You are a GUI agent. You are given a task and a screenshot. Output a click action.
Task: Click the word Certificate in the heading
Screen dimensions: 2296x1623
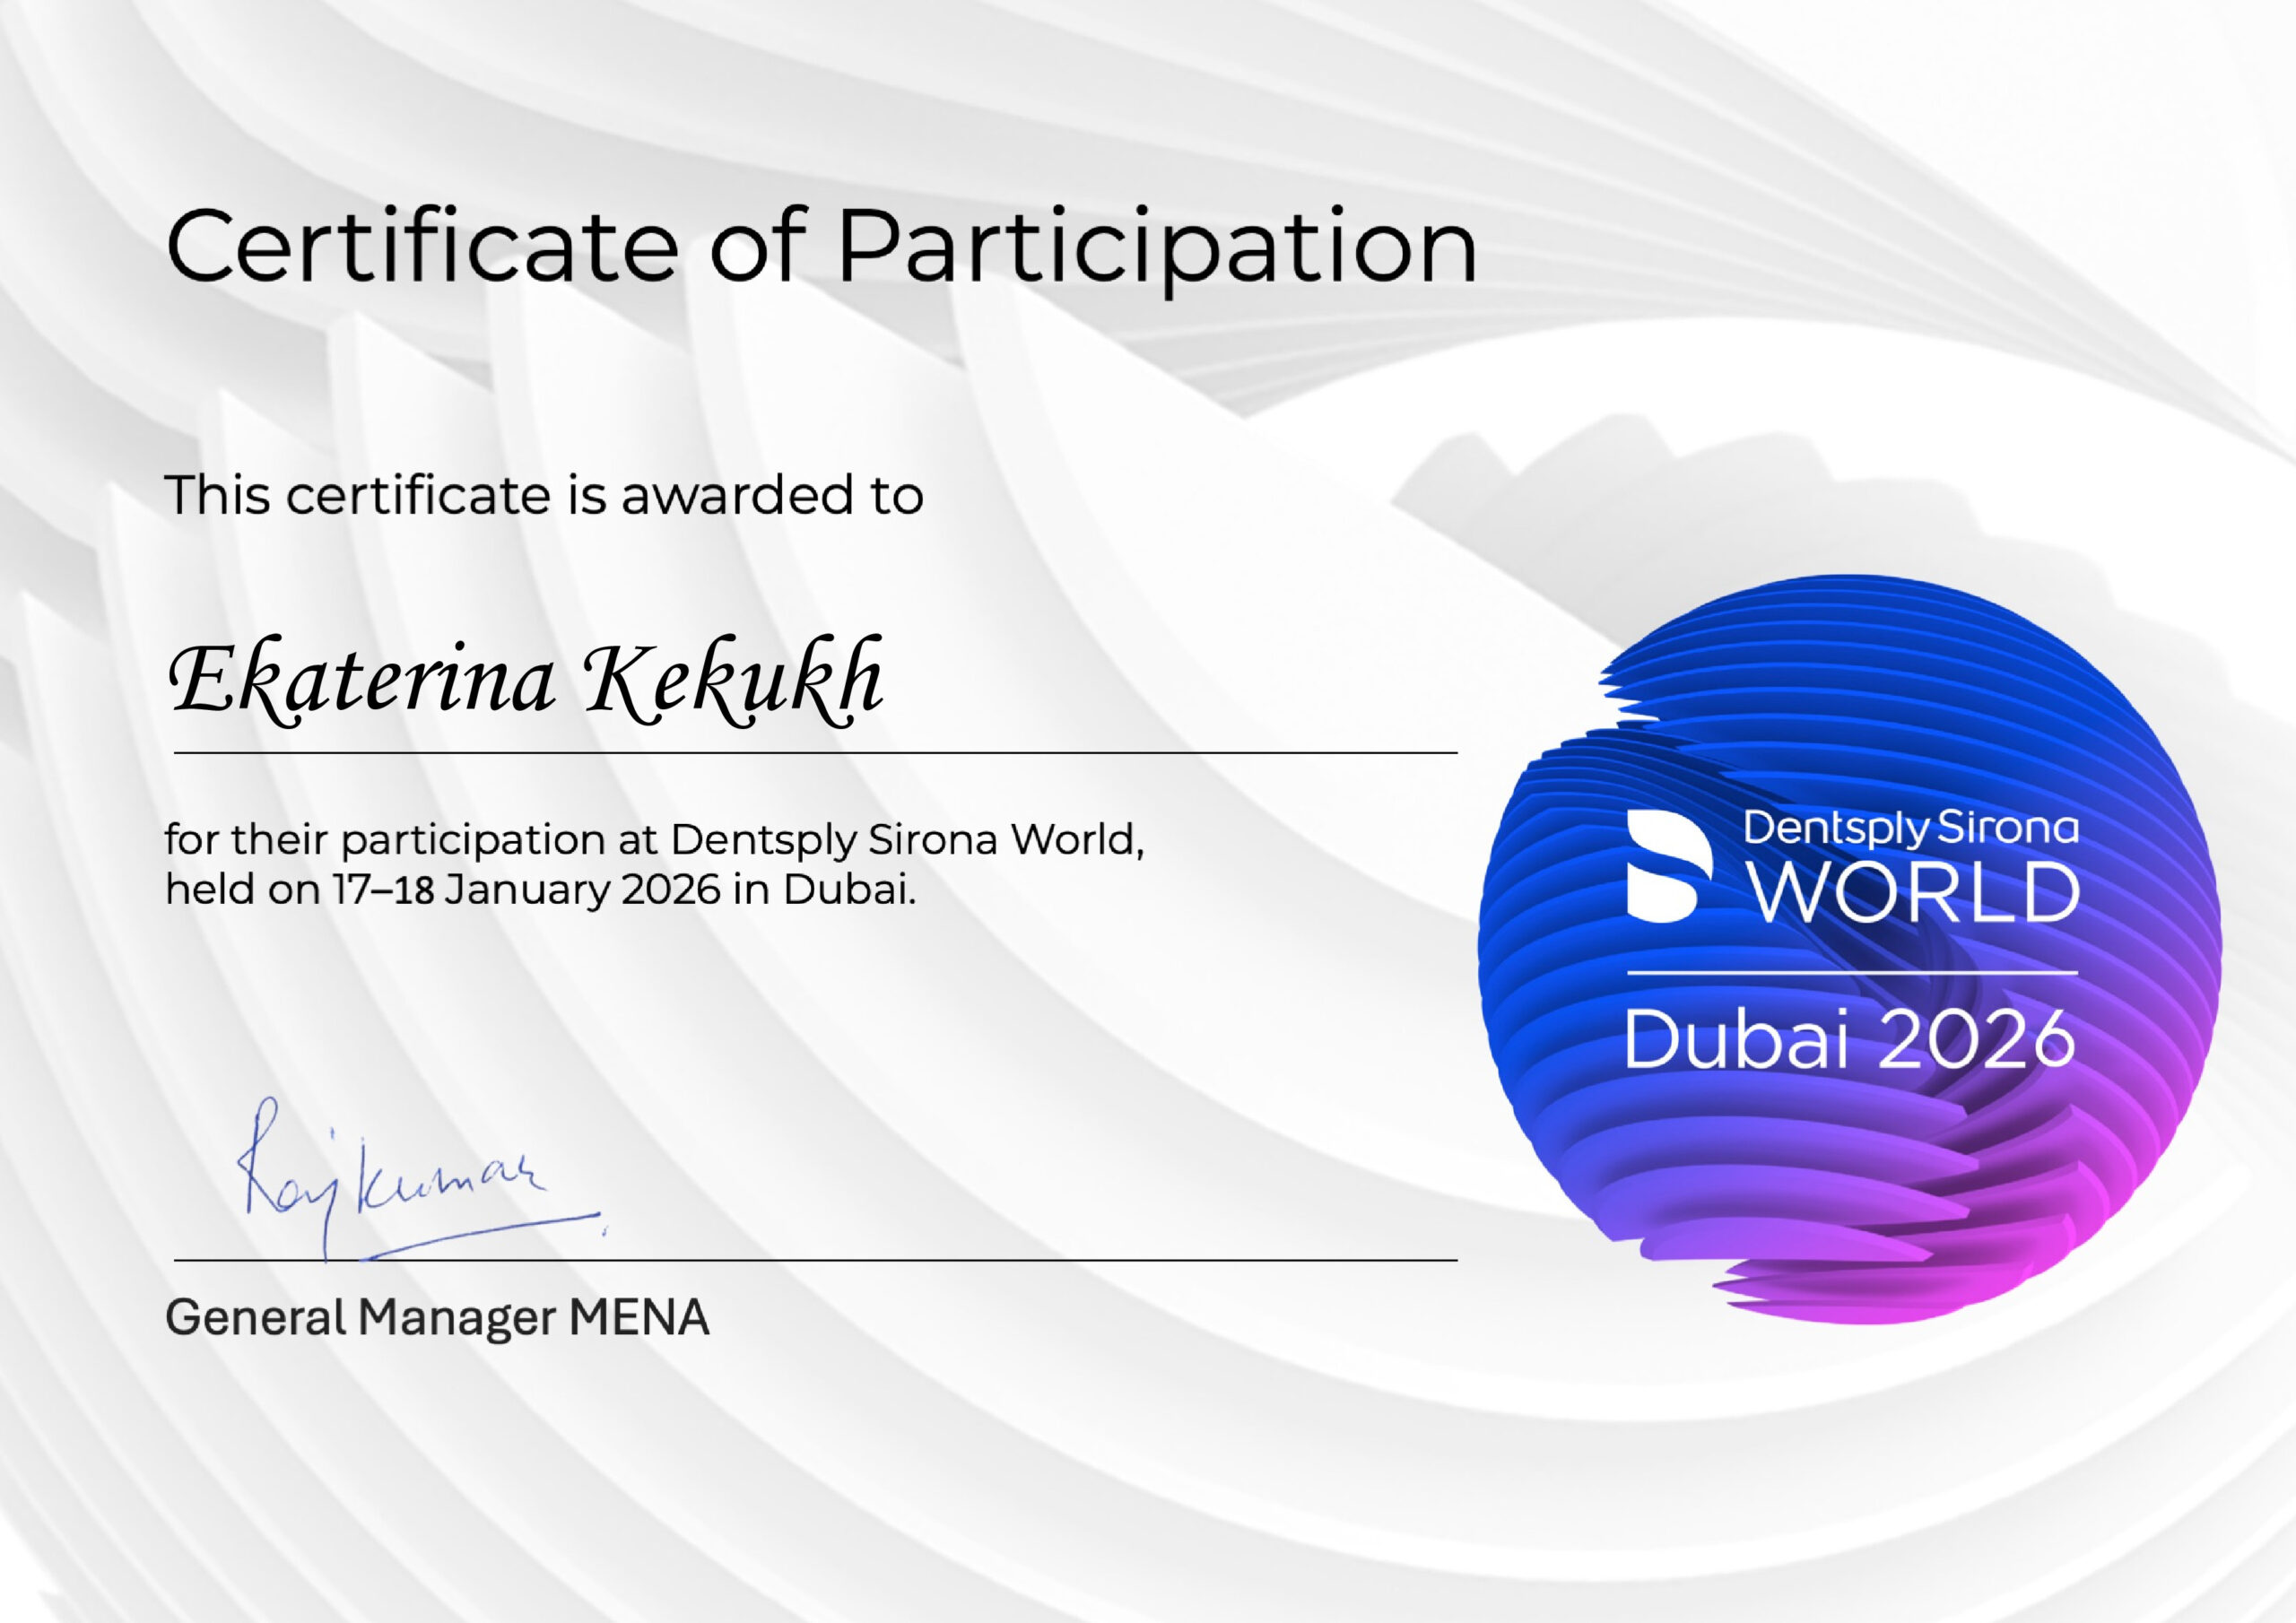point(422,245)
